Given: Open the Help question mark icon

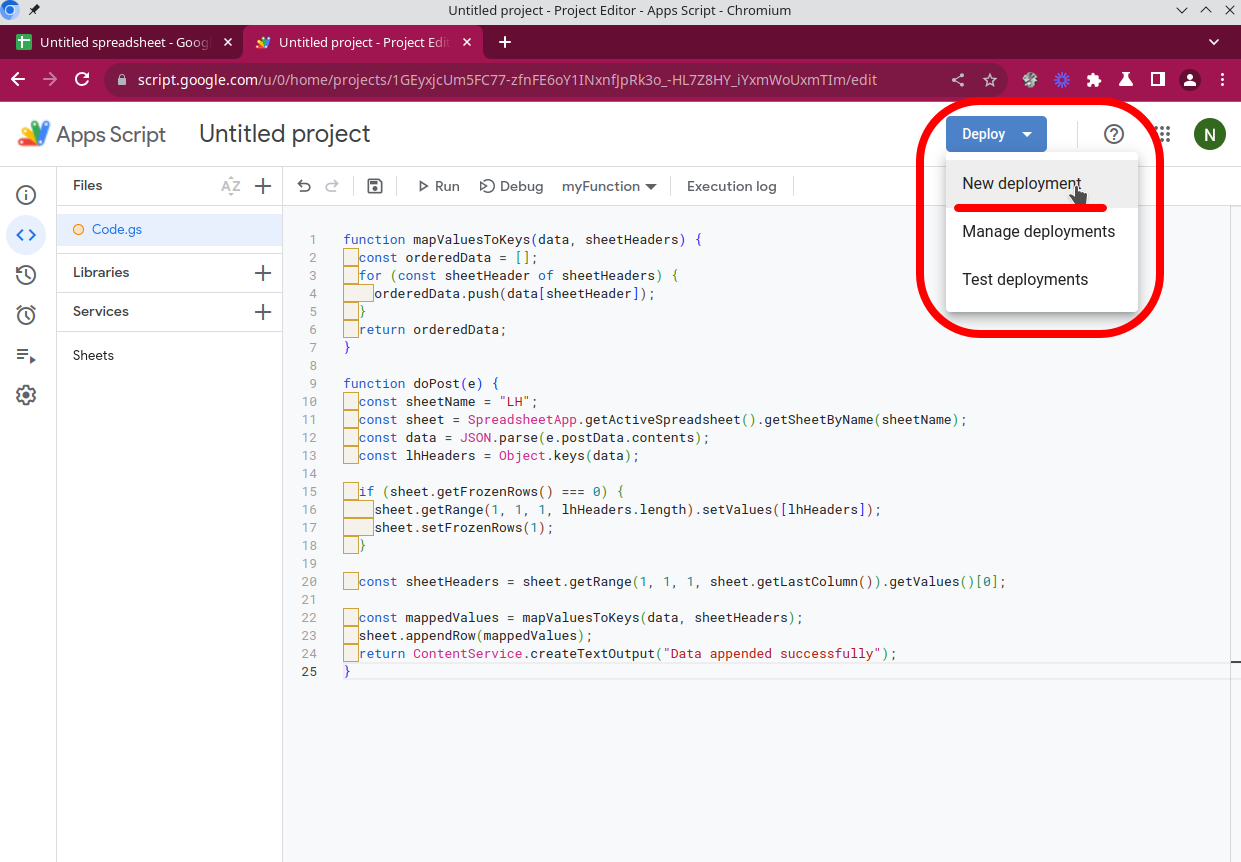Looking at the screenshot, I should tap(1114, 134).
